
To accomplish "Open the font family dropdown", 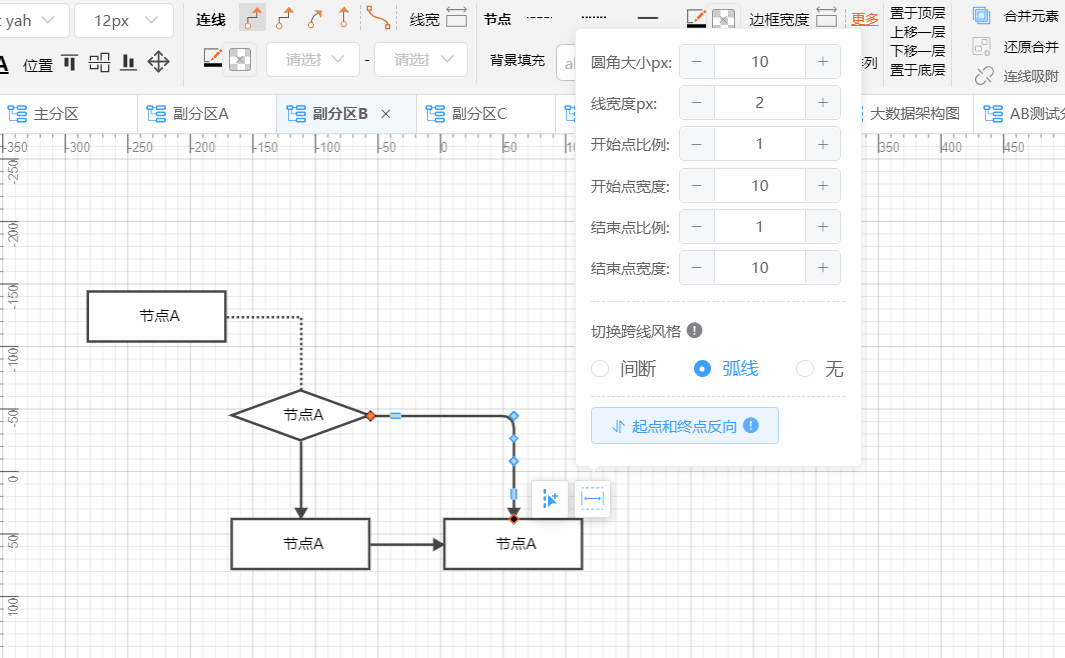I will pyautogui.click(x=33, y=19).
